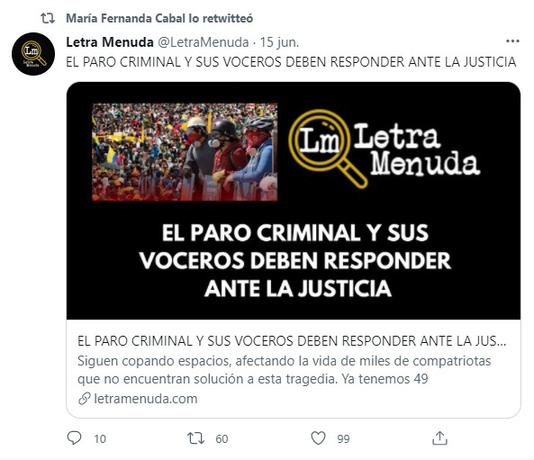Click the retweet arrows icon below the card
Screen dimensions: 534x460
click(196, 438)
